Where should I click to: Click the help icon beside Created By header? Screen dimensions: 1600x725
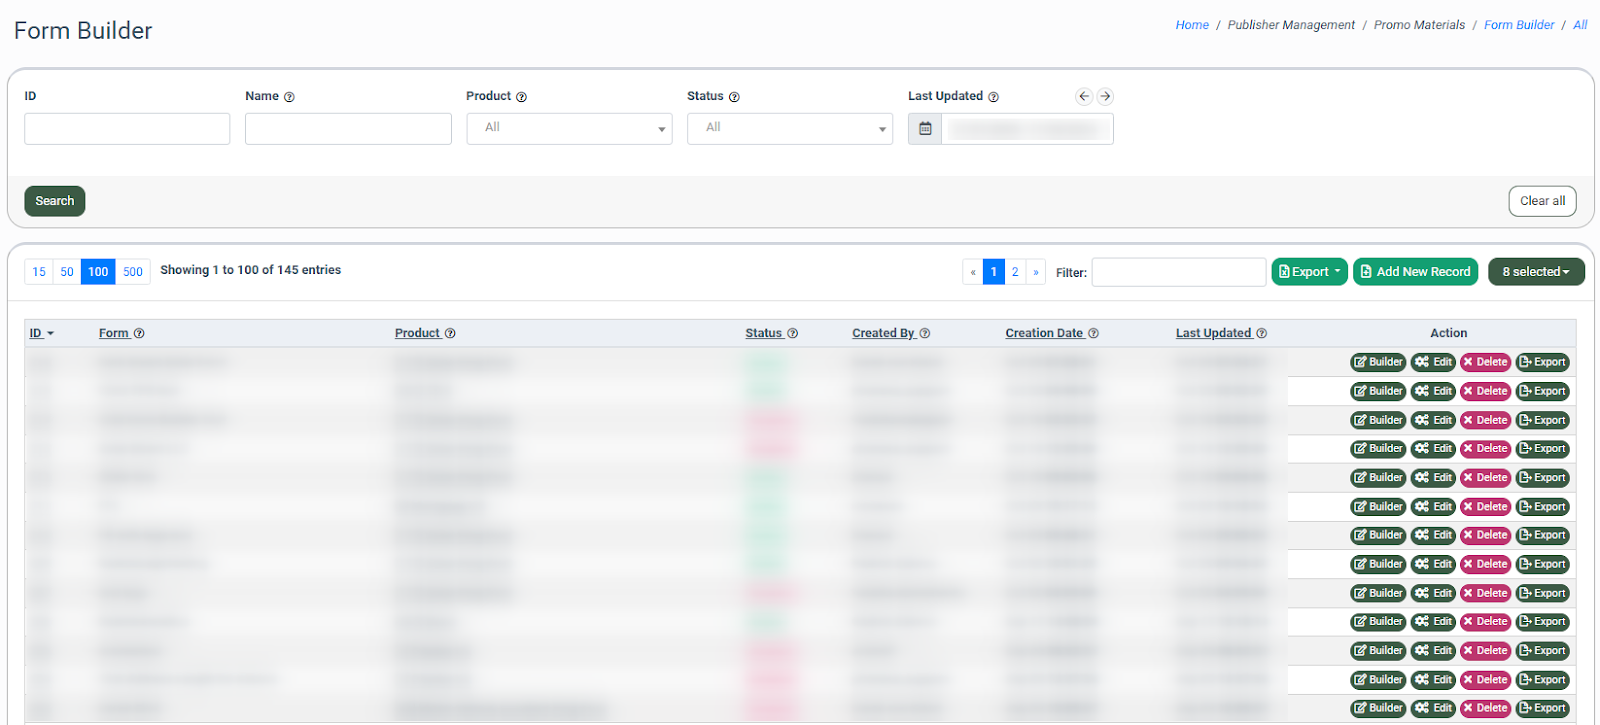click(925, 334)
